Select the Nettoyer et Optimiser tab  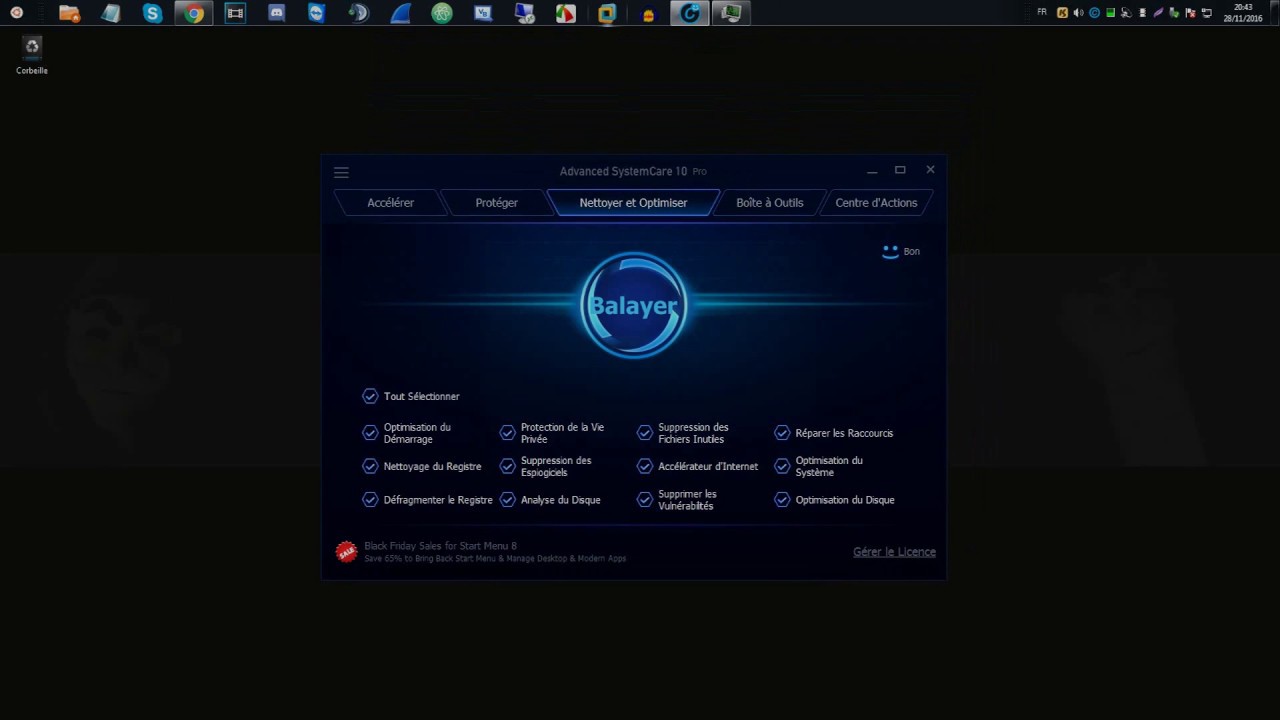point(633,202)
